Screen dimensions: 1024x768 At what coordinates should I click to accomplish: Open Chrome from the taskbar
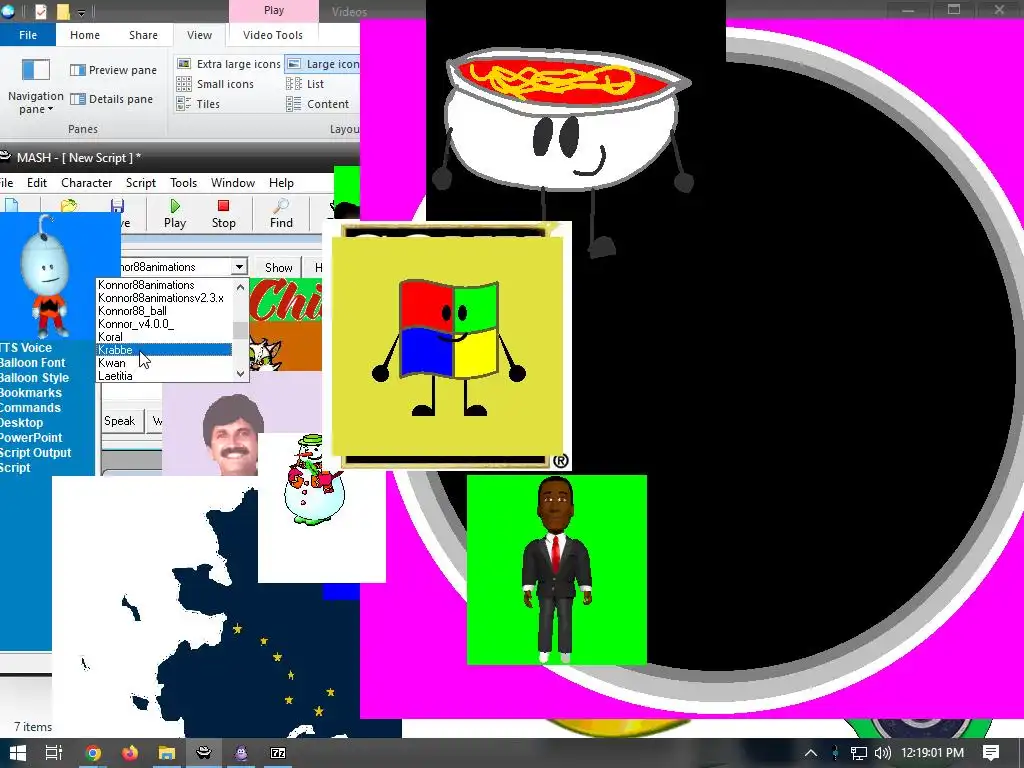pyautogui.click(x=93, y=753)
